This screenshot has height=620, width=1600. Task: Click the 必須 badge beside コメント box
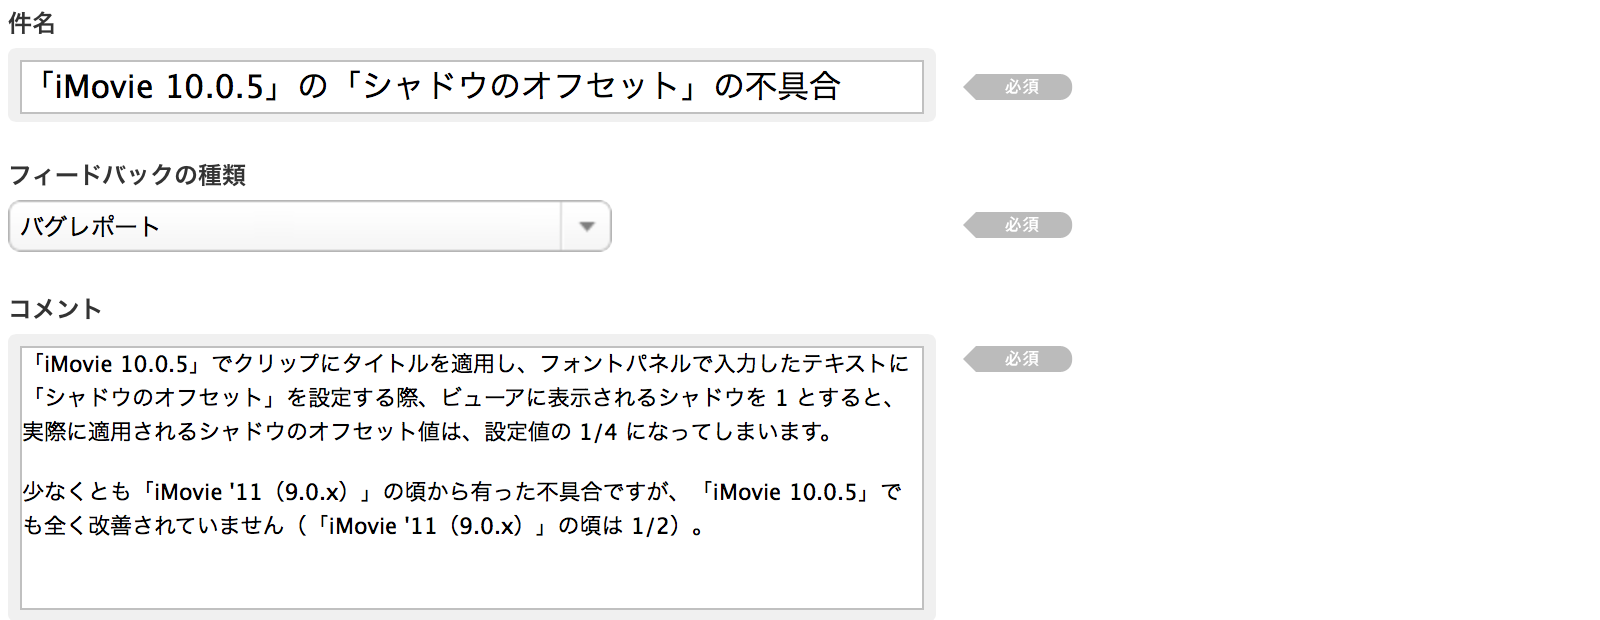tap(1020, 359)
